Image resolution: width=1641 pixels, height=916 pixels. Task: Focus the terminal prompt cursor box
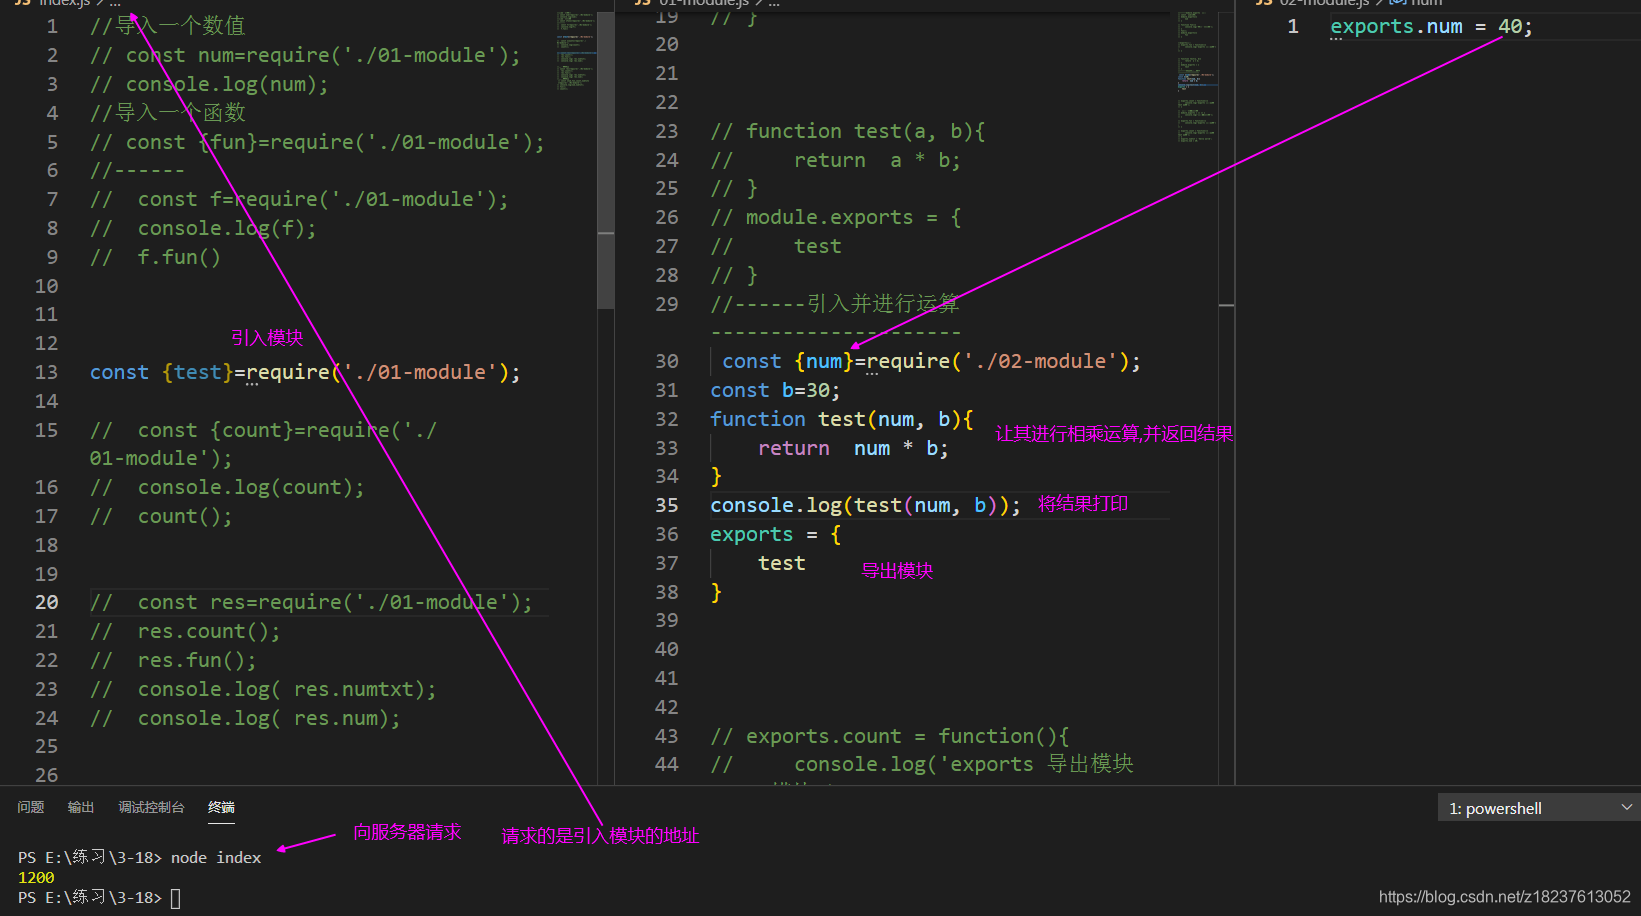coord(176,898)
